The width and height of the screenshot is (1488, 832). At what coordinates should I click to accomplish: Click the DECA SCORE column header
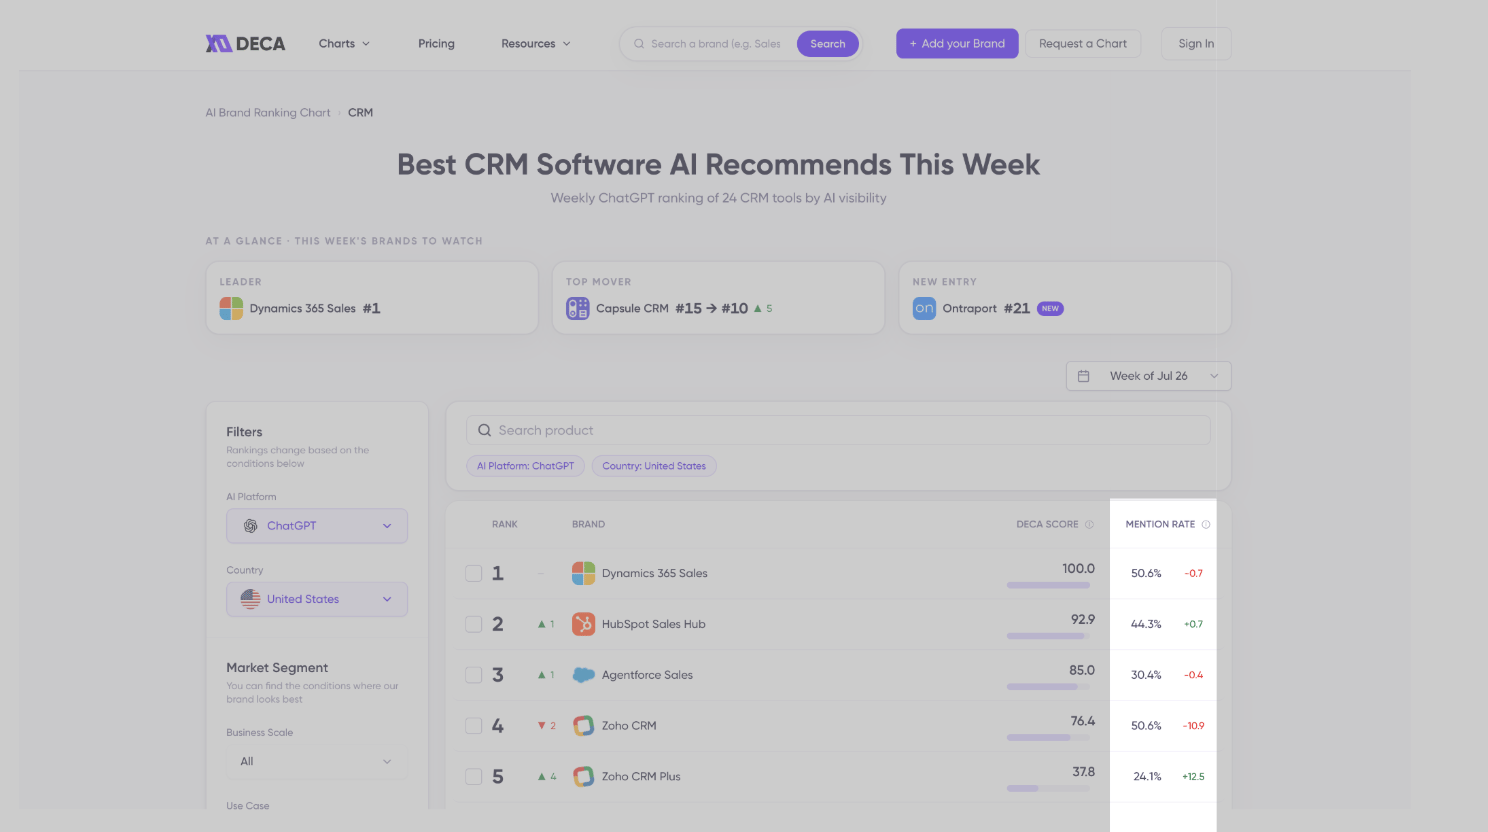coord(1047,524)
